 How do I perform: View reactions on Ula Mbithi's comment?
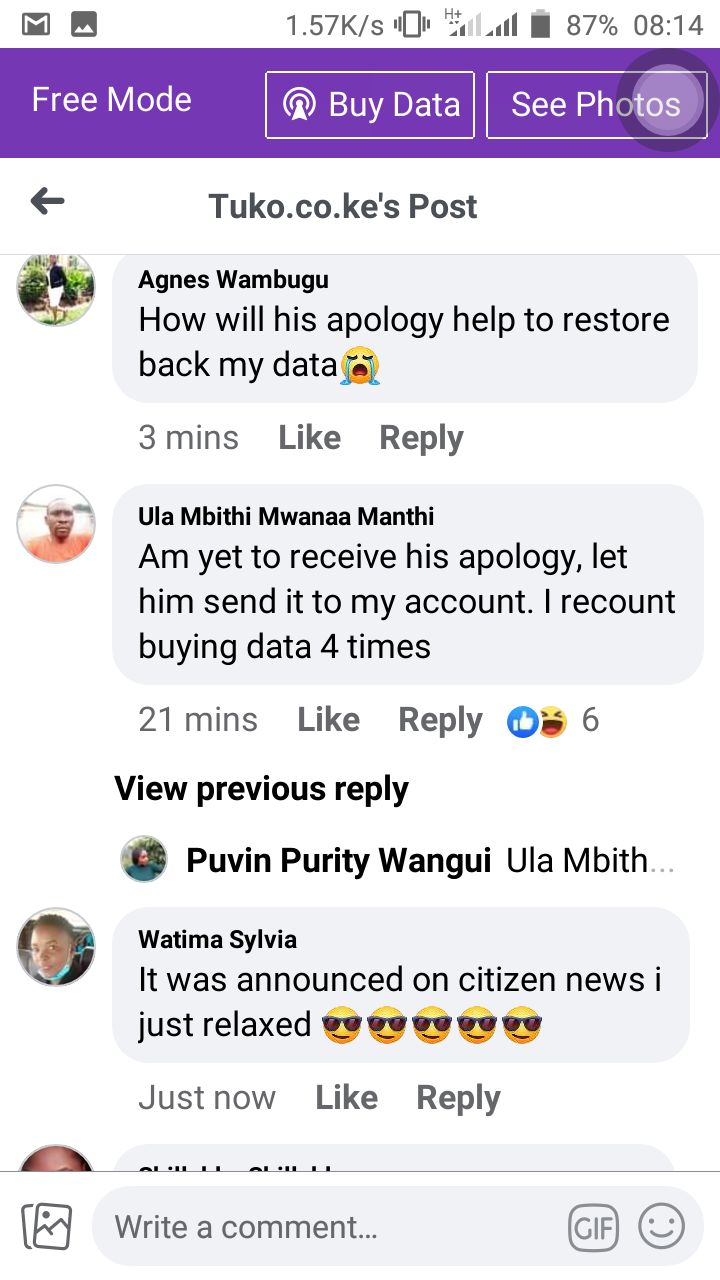coord(553,720)
